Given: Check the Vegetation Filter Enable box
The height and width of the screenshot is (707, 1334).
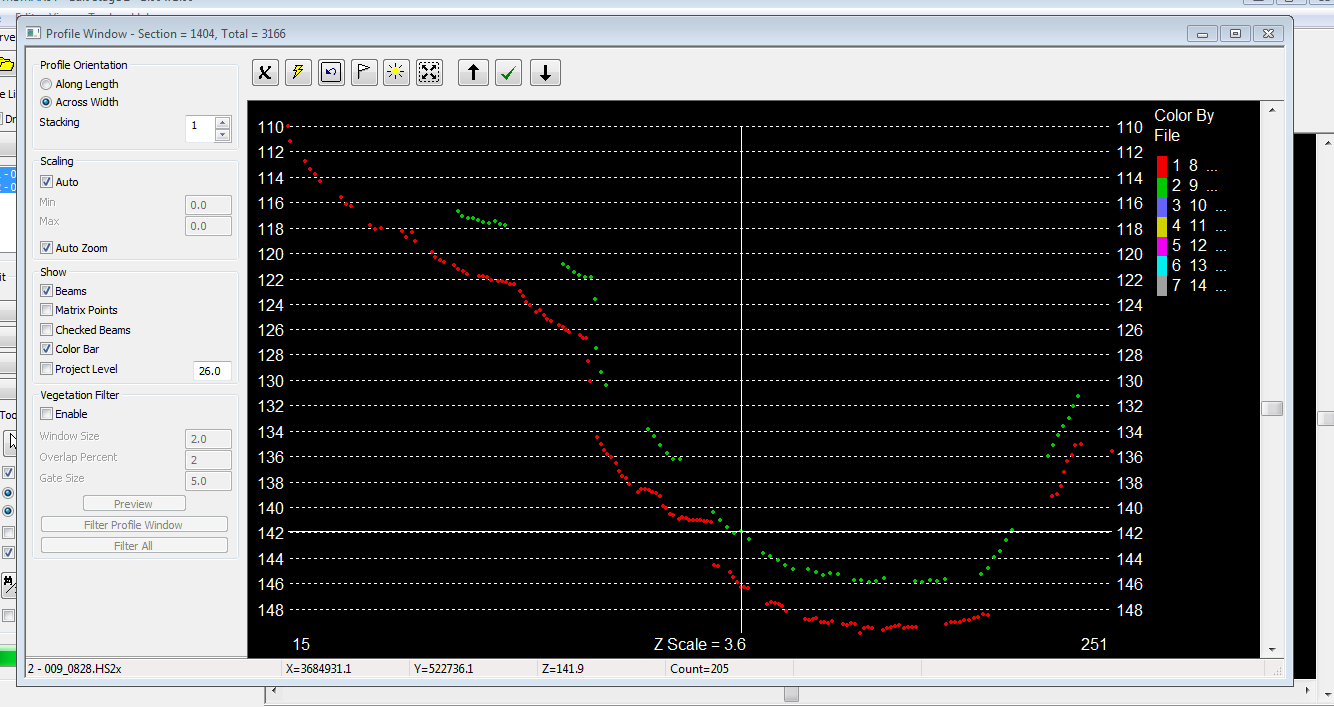Looking at the screenshot, I should pos(46,414).
